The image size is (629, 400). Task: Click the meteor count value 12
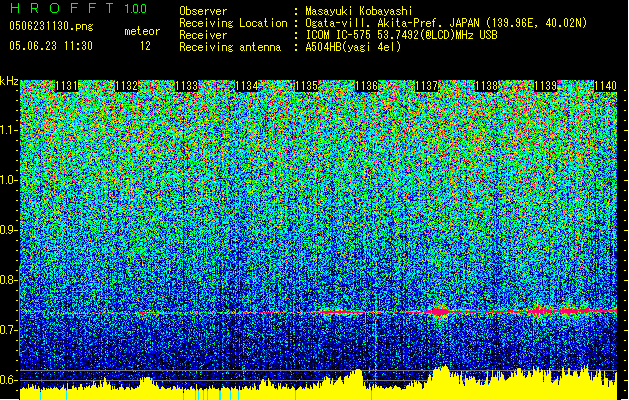pos(145,46)
